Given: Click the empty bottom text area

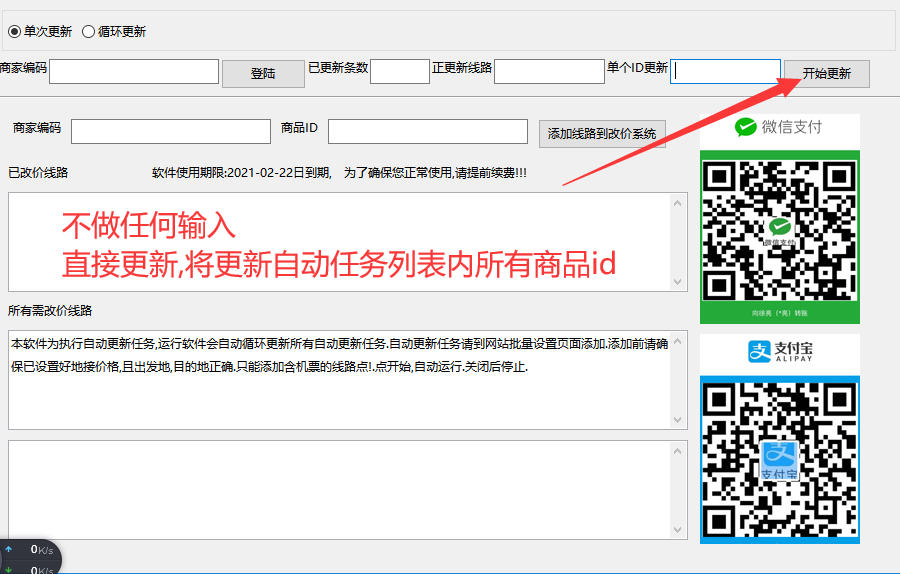Looking at the screenshot, I should pyautogui.click(x=348, y=490).
